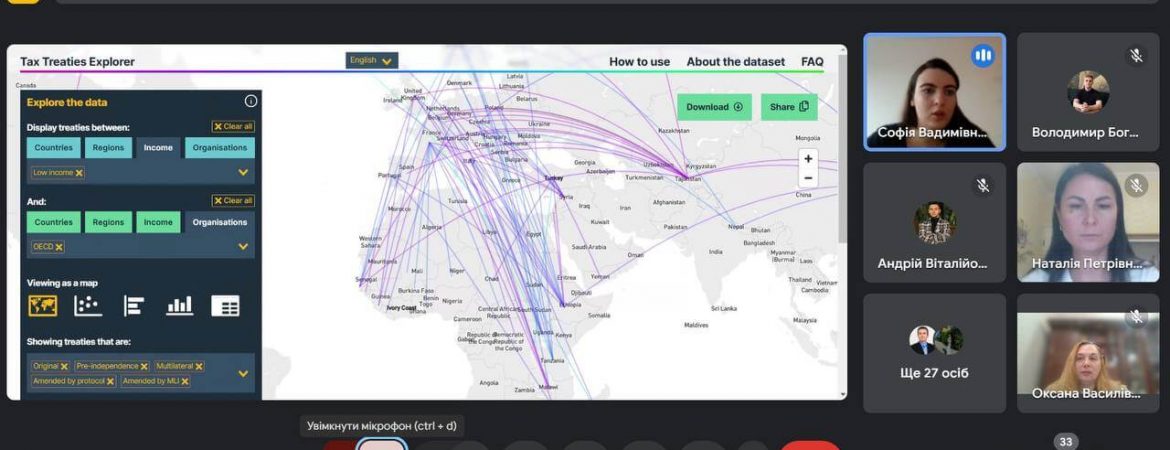1170x450 pixels.
Task: Remove the Original treaty filter tag
Action: (x=64, y=366)
